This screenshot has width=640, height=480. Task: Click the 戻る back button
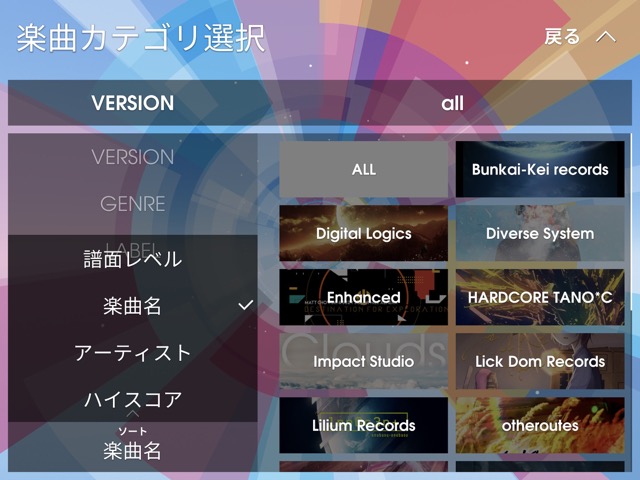point(562,37)
